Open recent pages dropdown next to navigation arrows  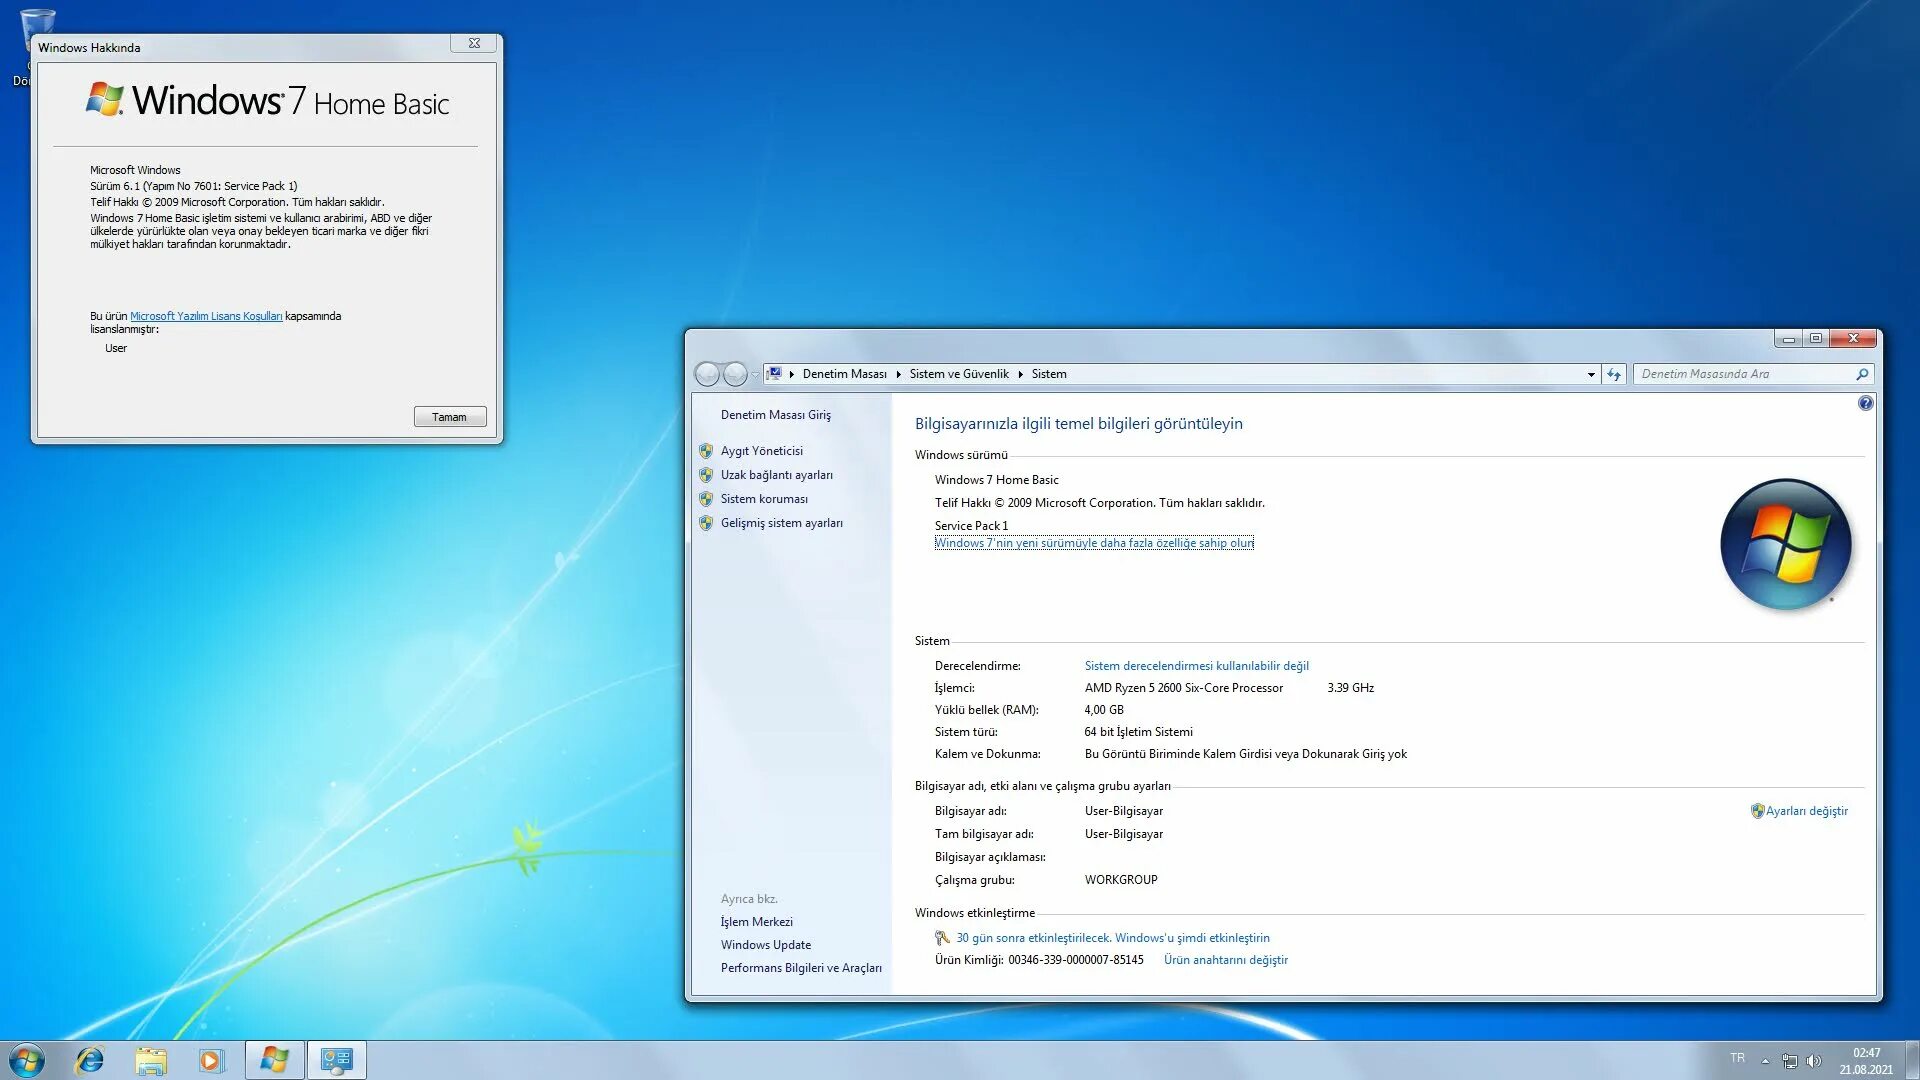point(756,375)
